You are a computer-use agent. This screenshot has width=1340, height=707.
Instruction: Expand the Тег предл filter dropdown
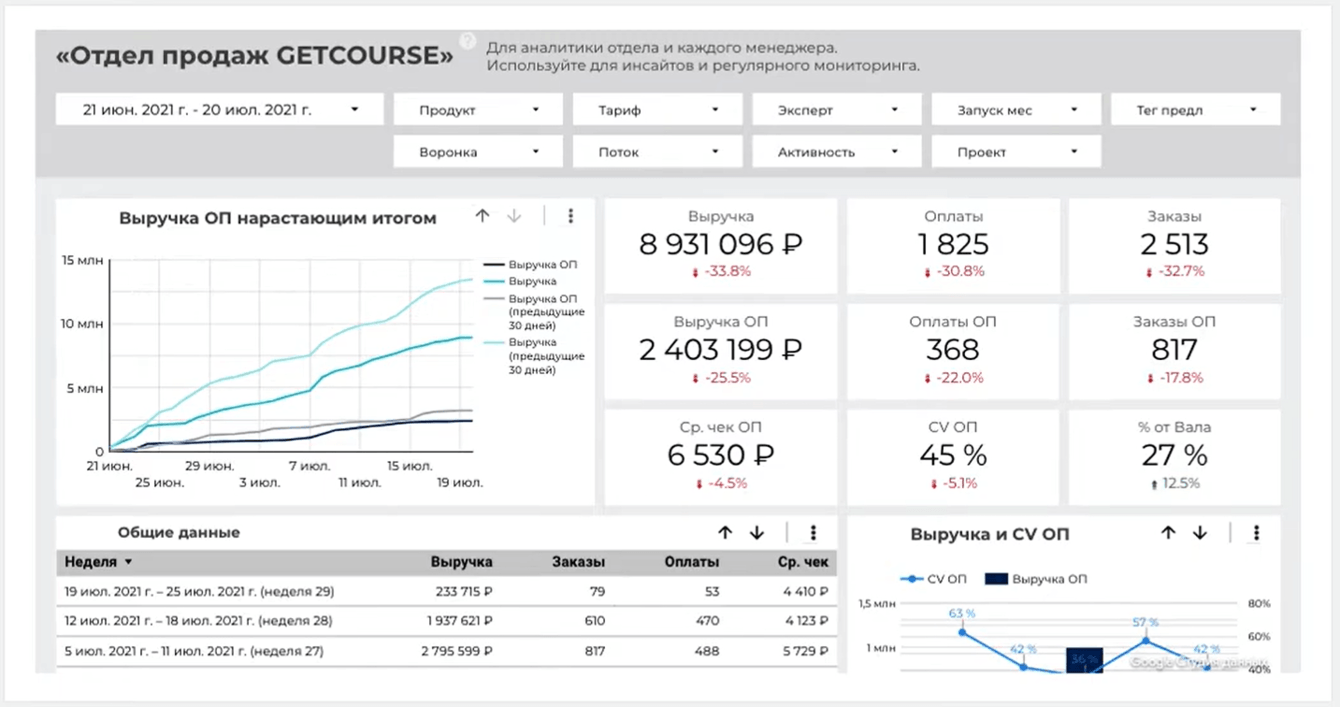1196,110
